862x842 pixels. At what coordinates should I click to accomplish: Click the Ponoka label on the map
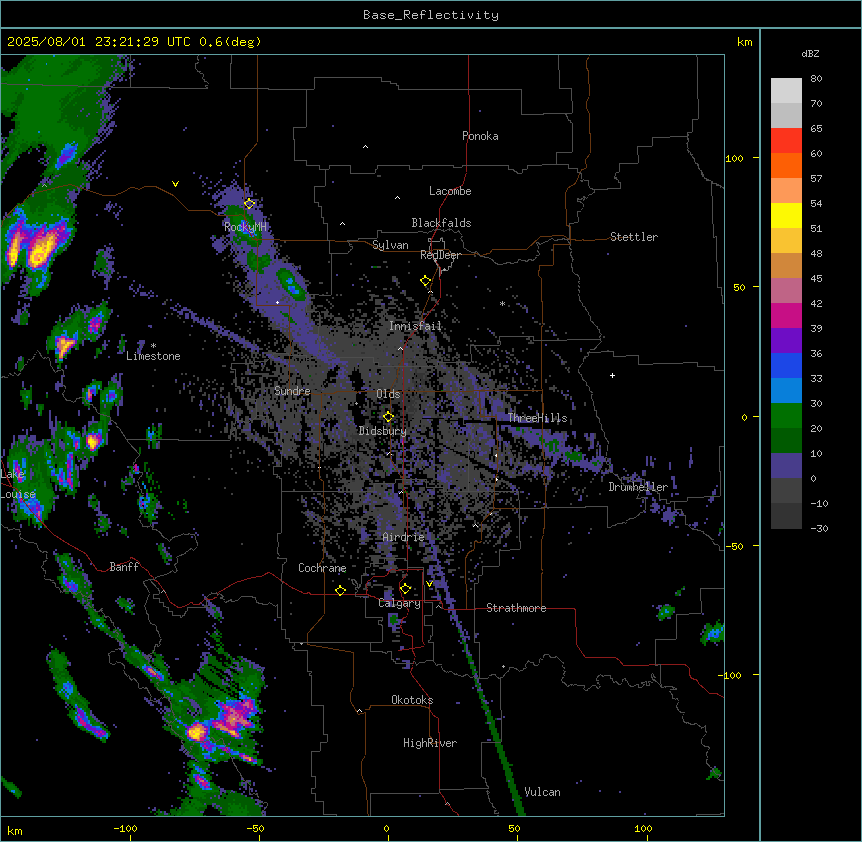pos(480,136)
